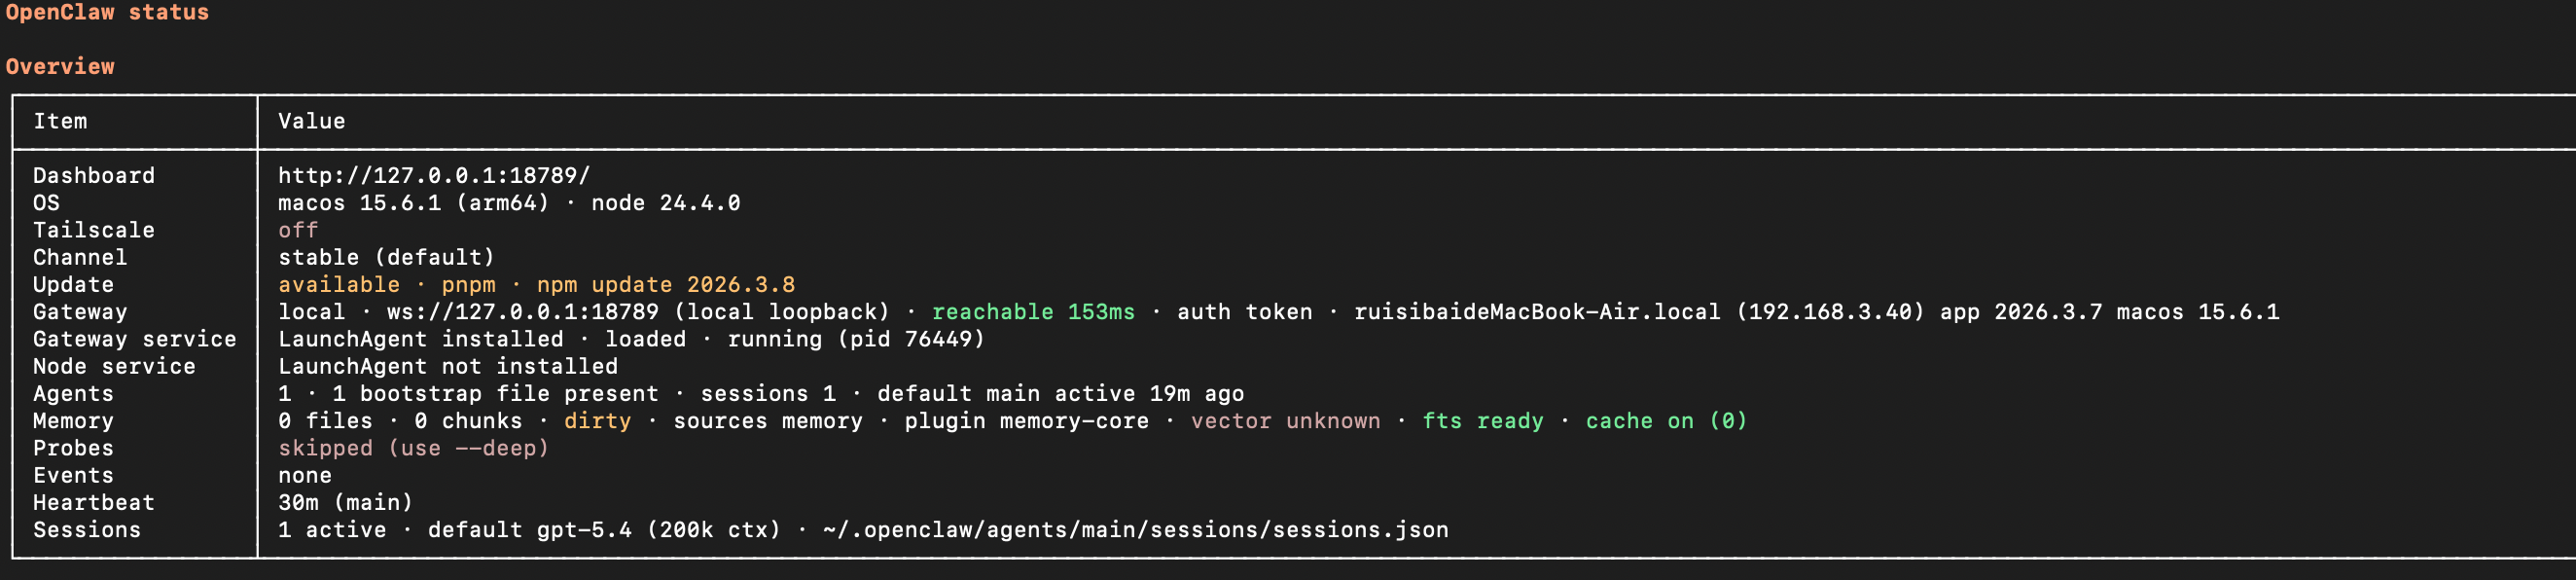Click the "OpenClaw status" heading

(x=107, y=13)
